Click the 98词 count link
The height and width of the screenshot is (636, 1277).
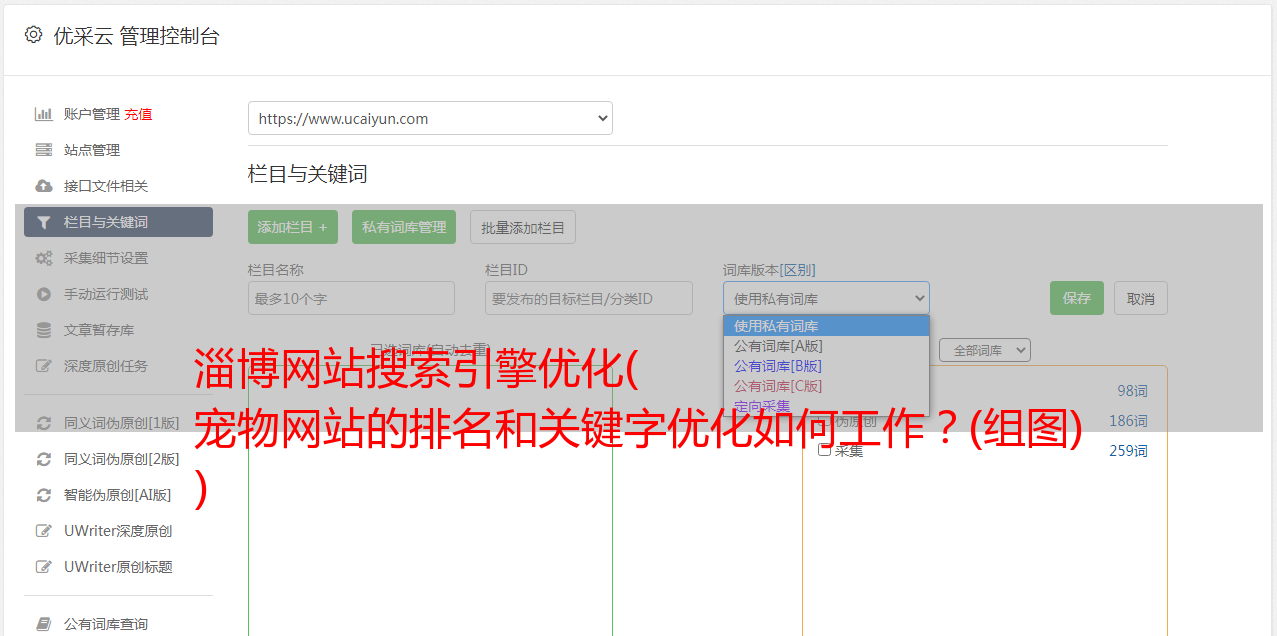point(1132,391)
